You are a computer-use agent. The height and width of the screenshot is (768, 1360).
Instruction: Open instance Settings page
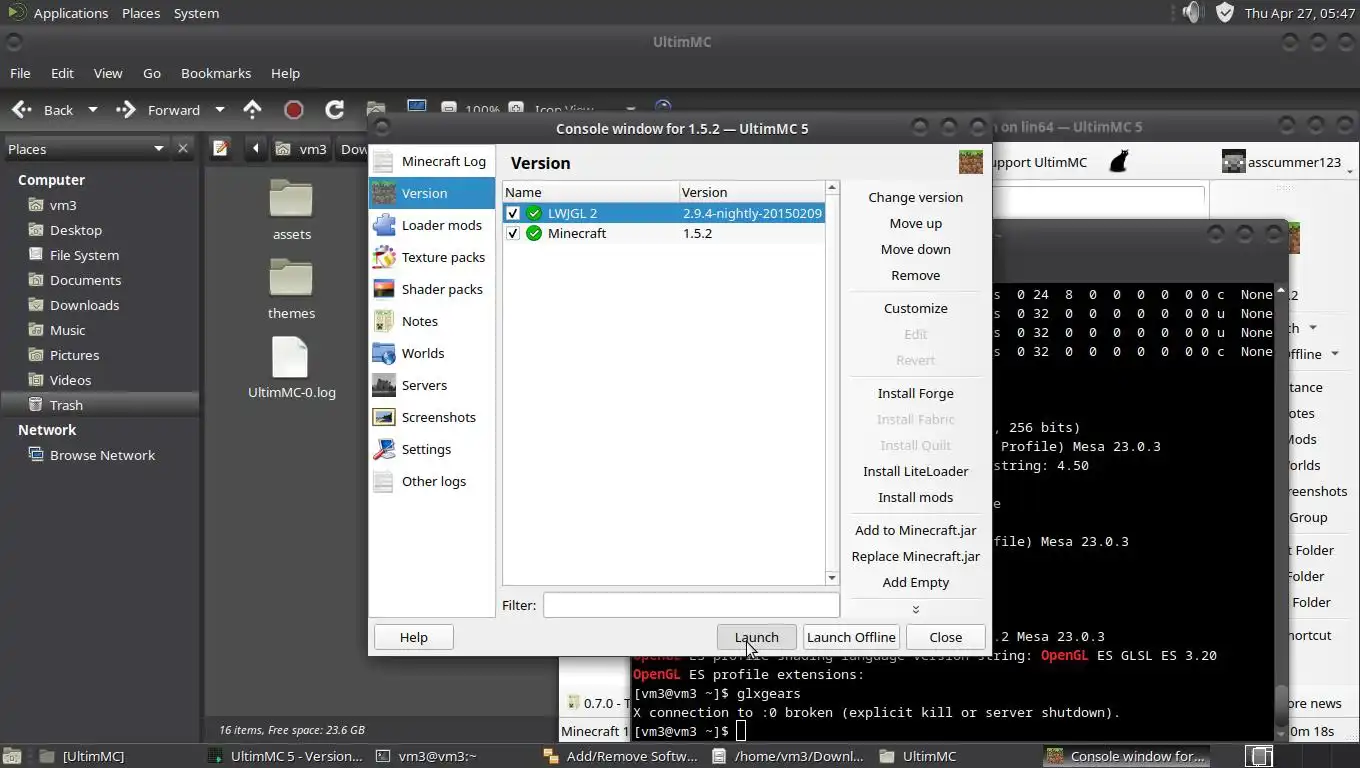(431, 449)
